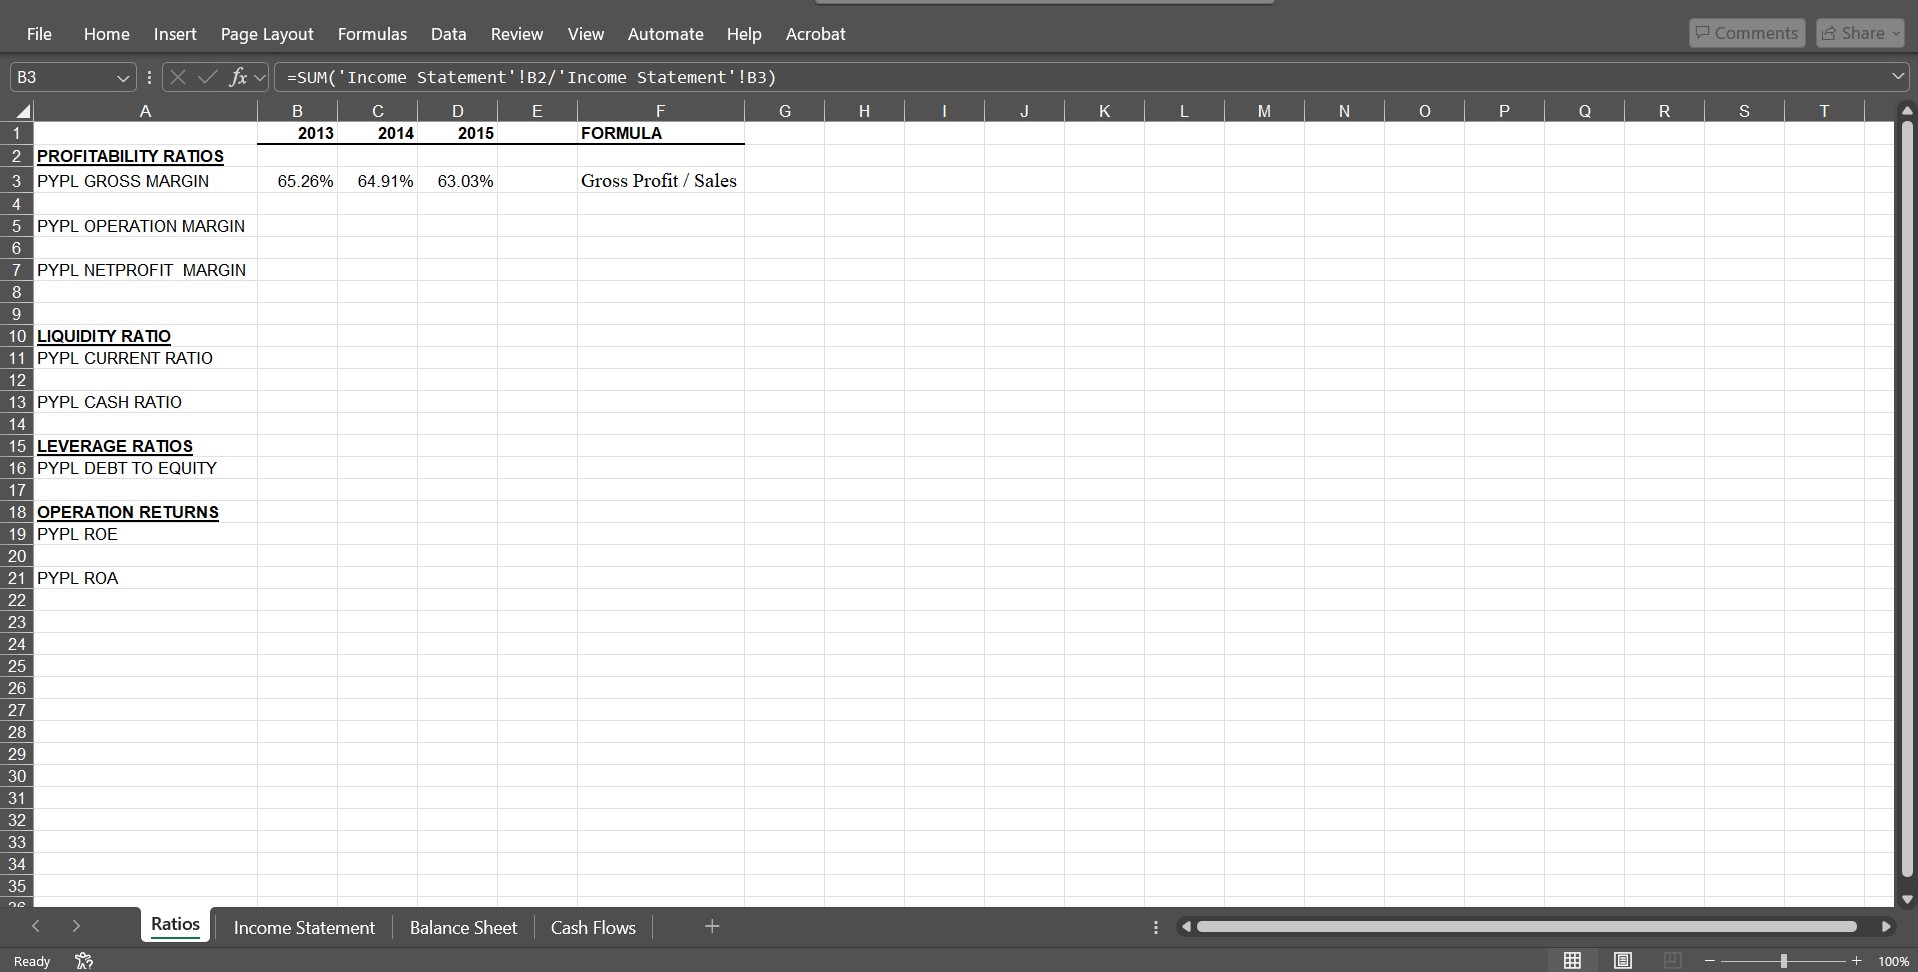
Task: Switch to the Balance Sheet tab
Action: [x=463, y=927]
